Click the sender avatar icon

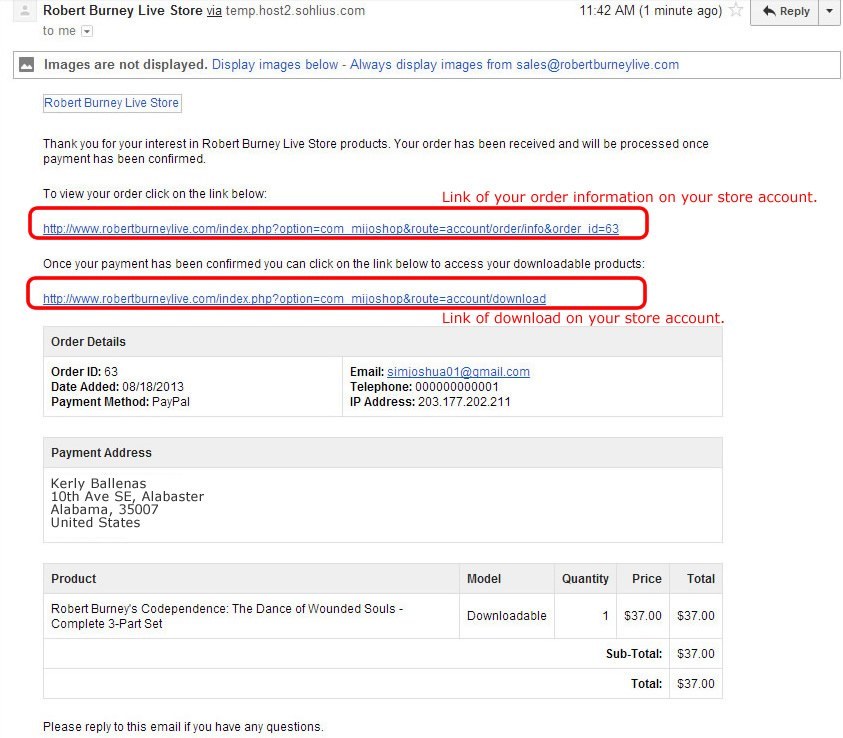25,11
